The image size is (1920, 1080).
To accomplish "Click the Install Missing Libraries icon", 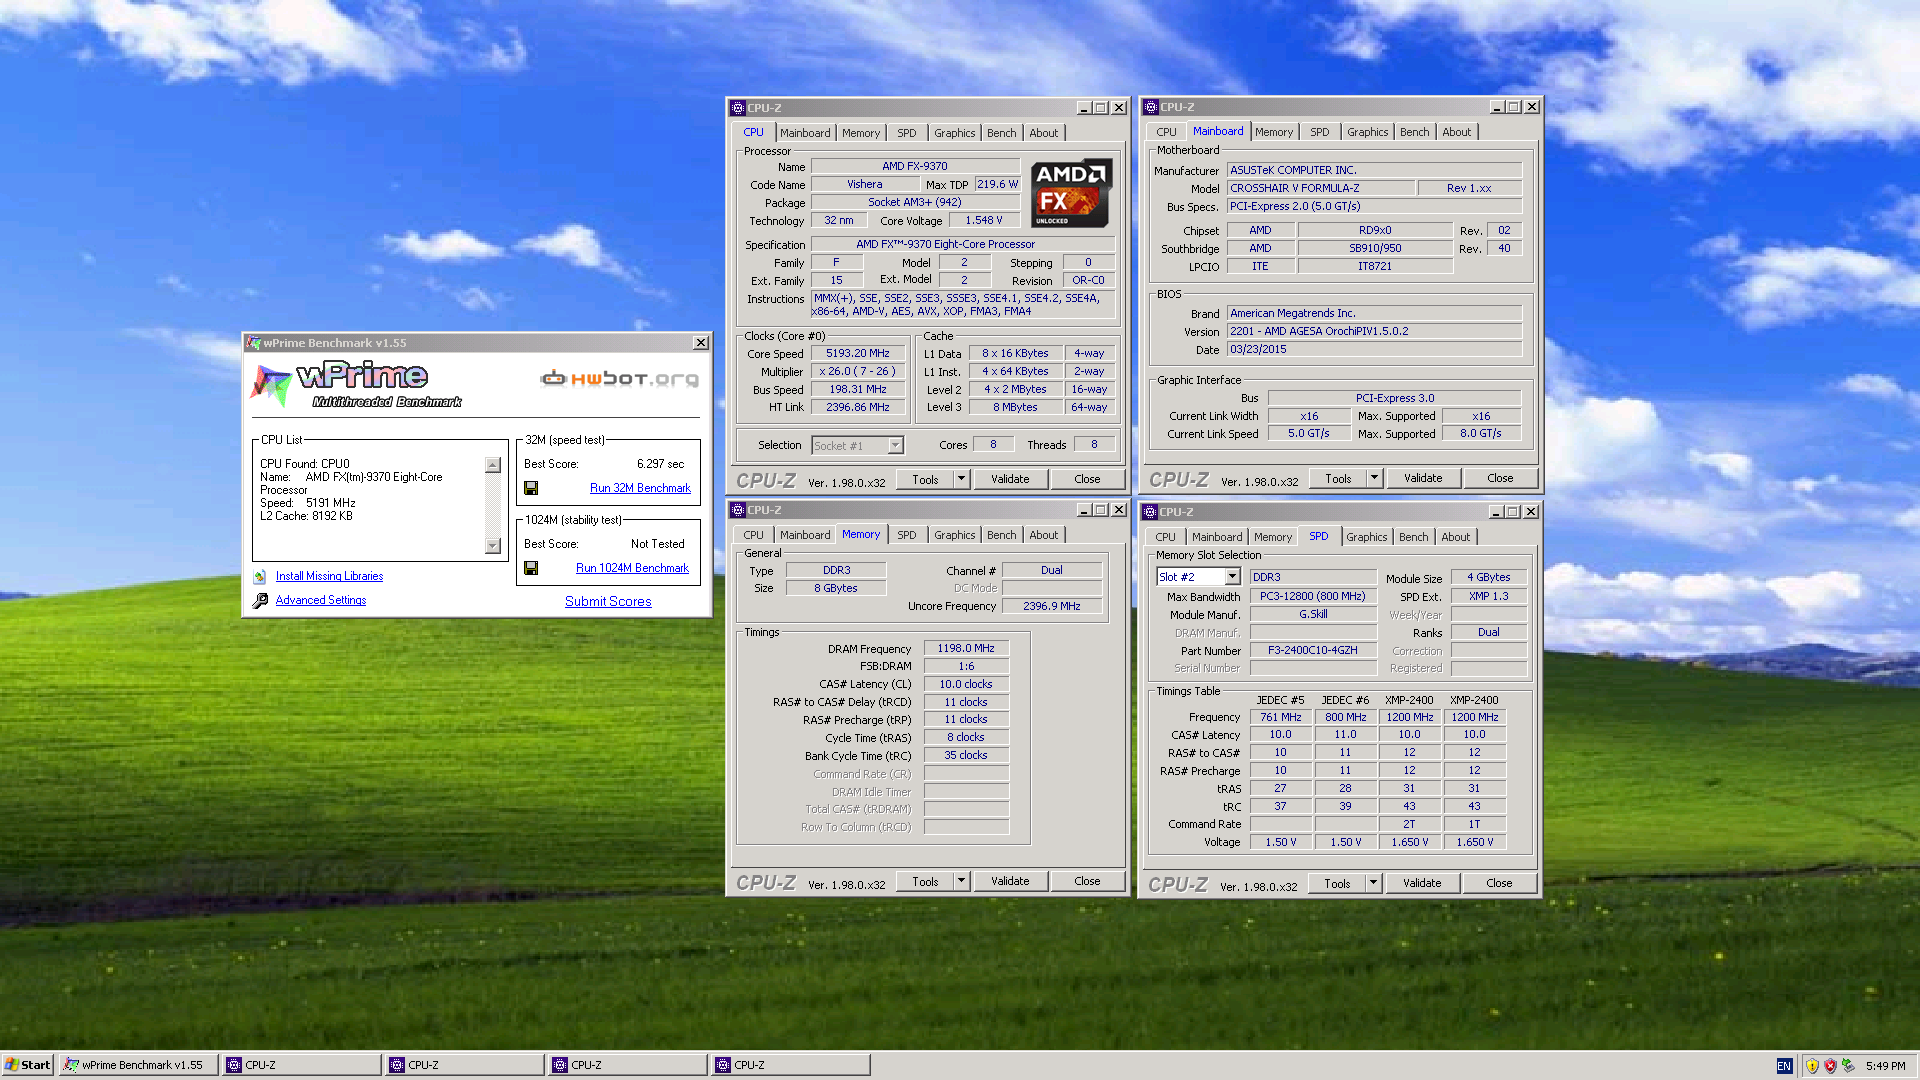I will [260, 577].
